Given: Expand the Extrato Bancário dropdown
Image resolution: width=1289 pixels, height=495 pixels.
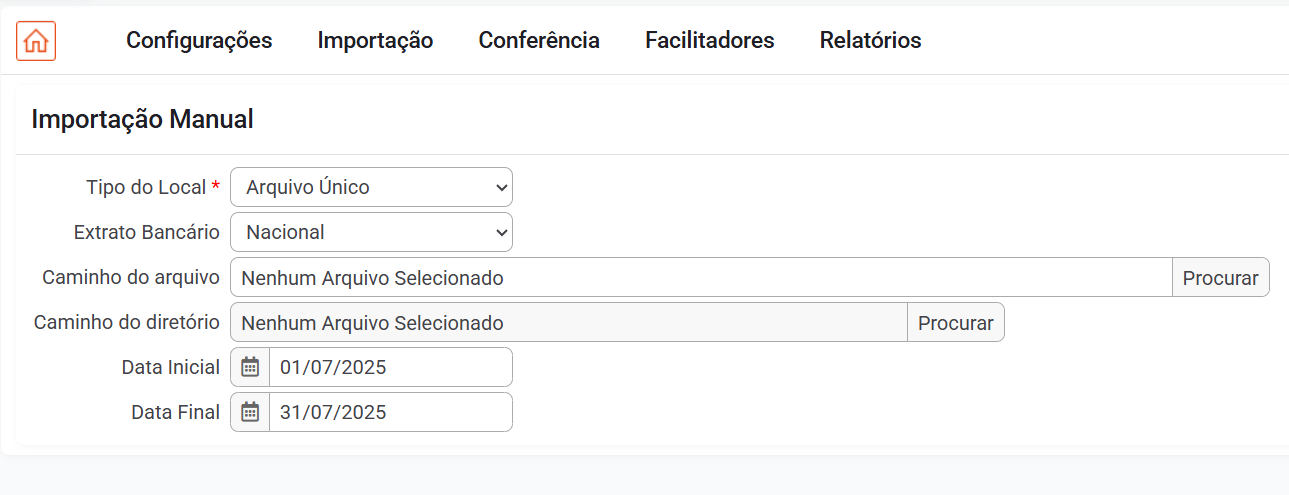Looking at the screenshot, I should click(x=371, y=232).
